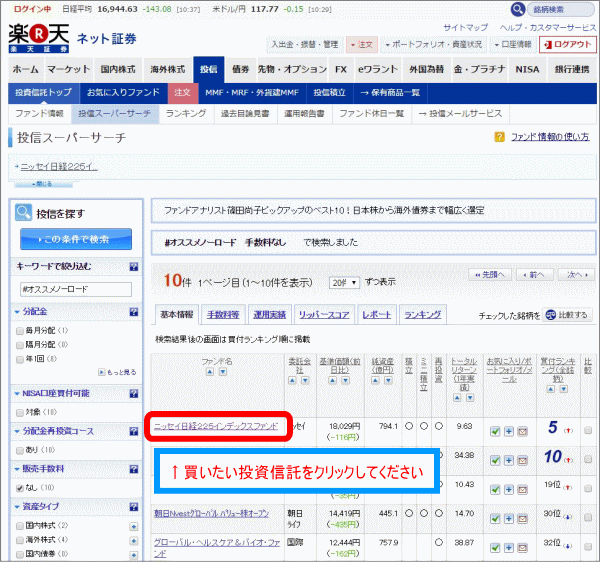600x562 pixels.
Task: Switch to the 手数料等 tab
Action: (x=223, y=314)
